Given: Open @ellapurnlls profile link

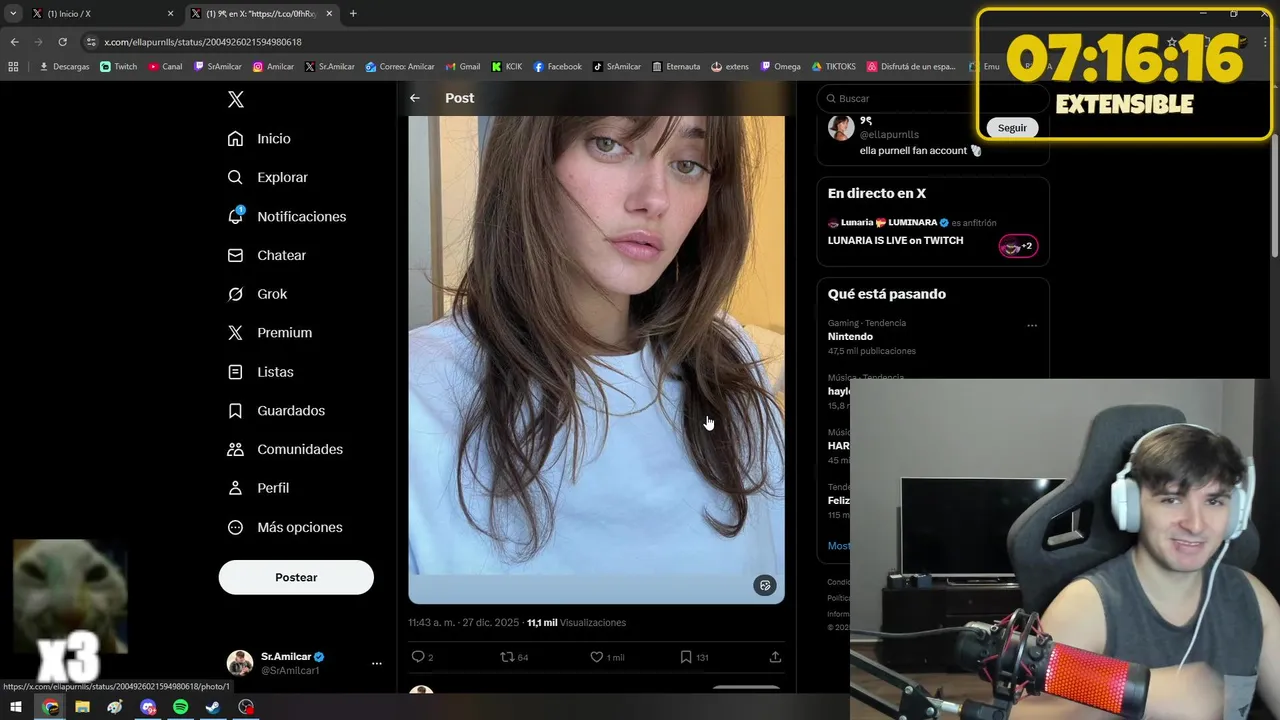Looking at the screenshot, I should pyautogui.click(x=889, y=134).
